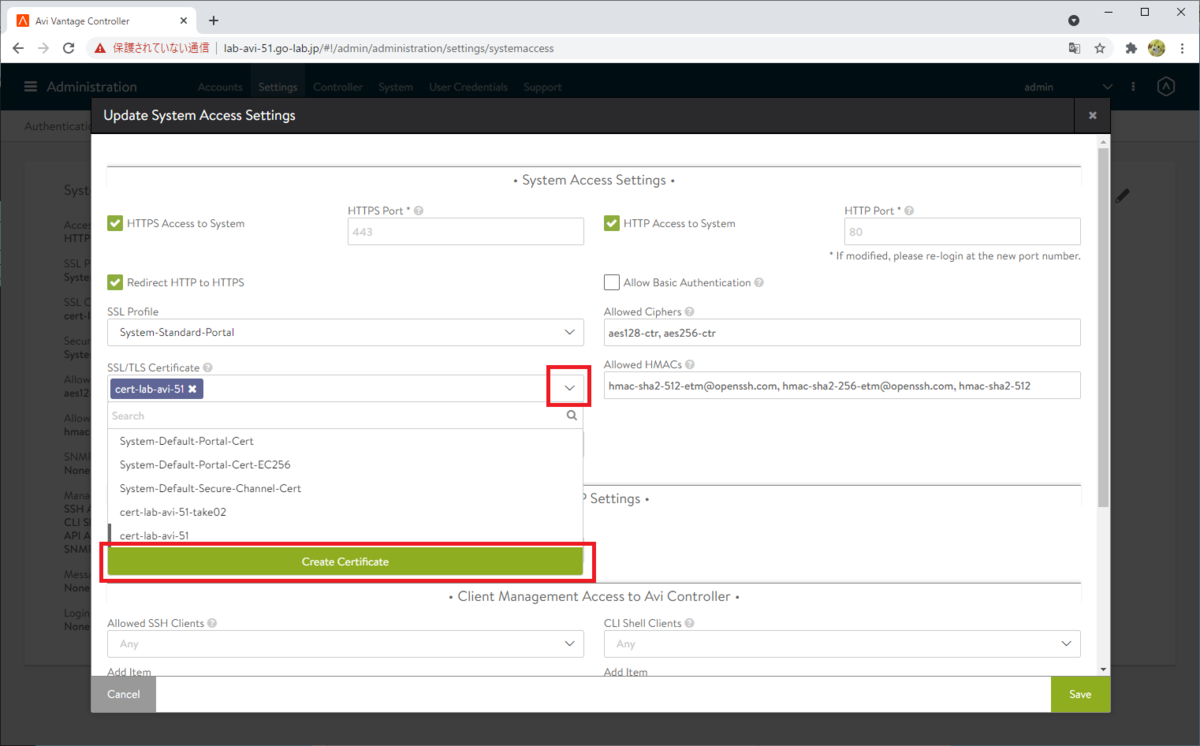Click the Allowed HMACs input field
1200x746 pixels.
(x=842, y=385)
